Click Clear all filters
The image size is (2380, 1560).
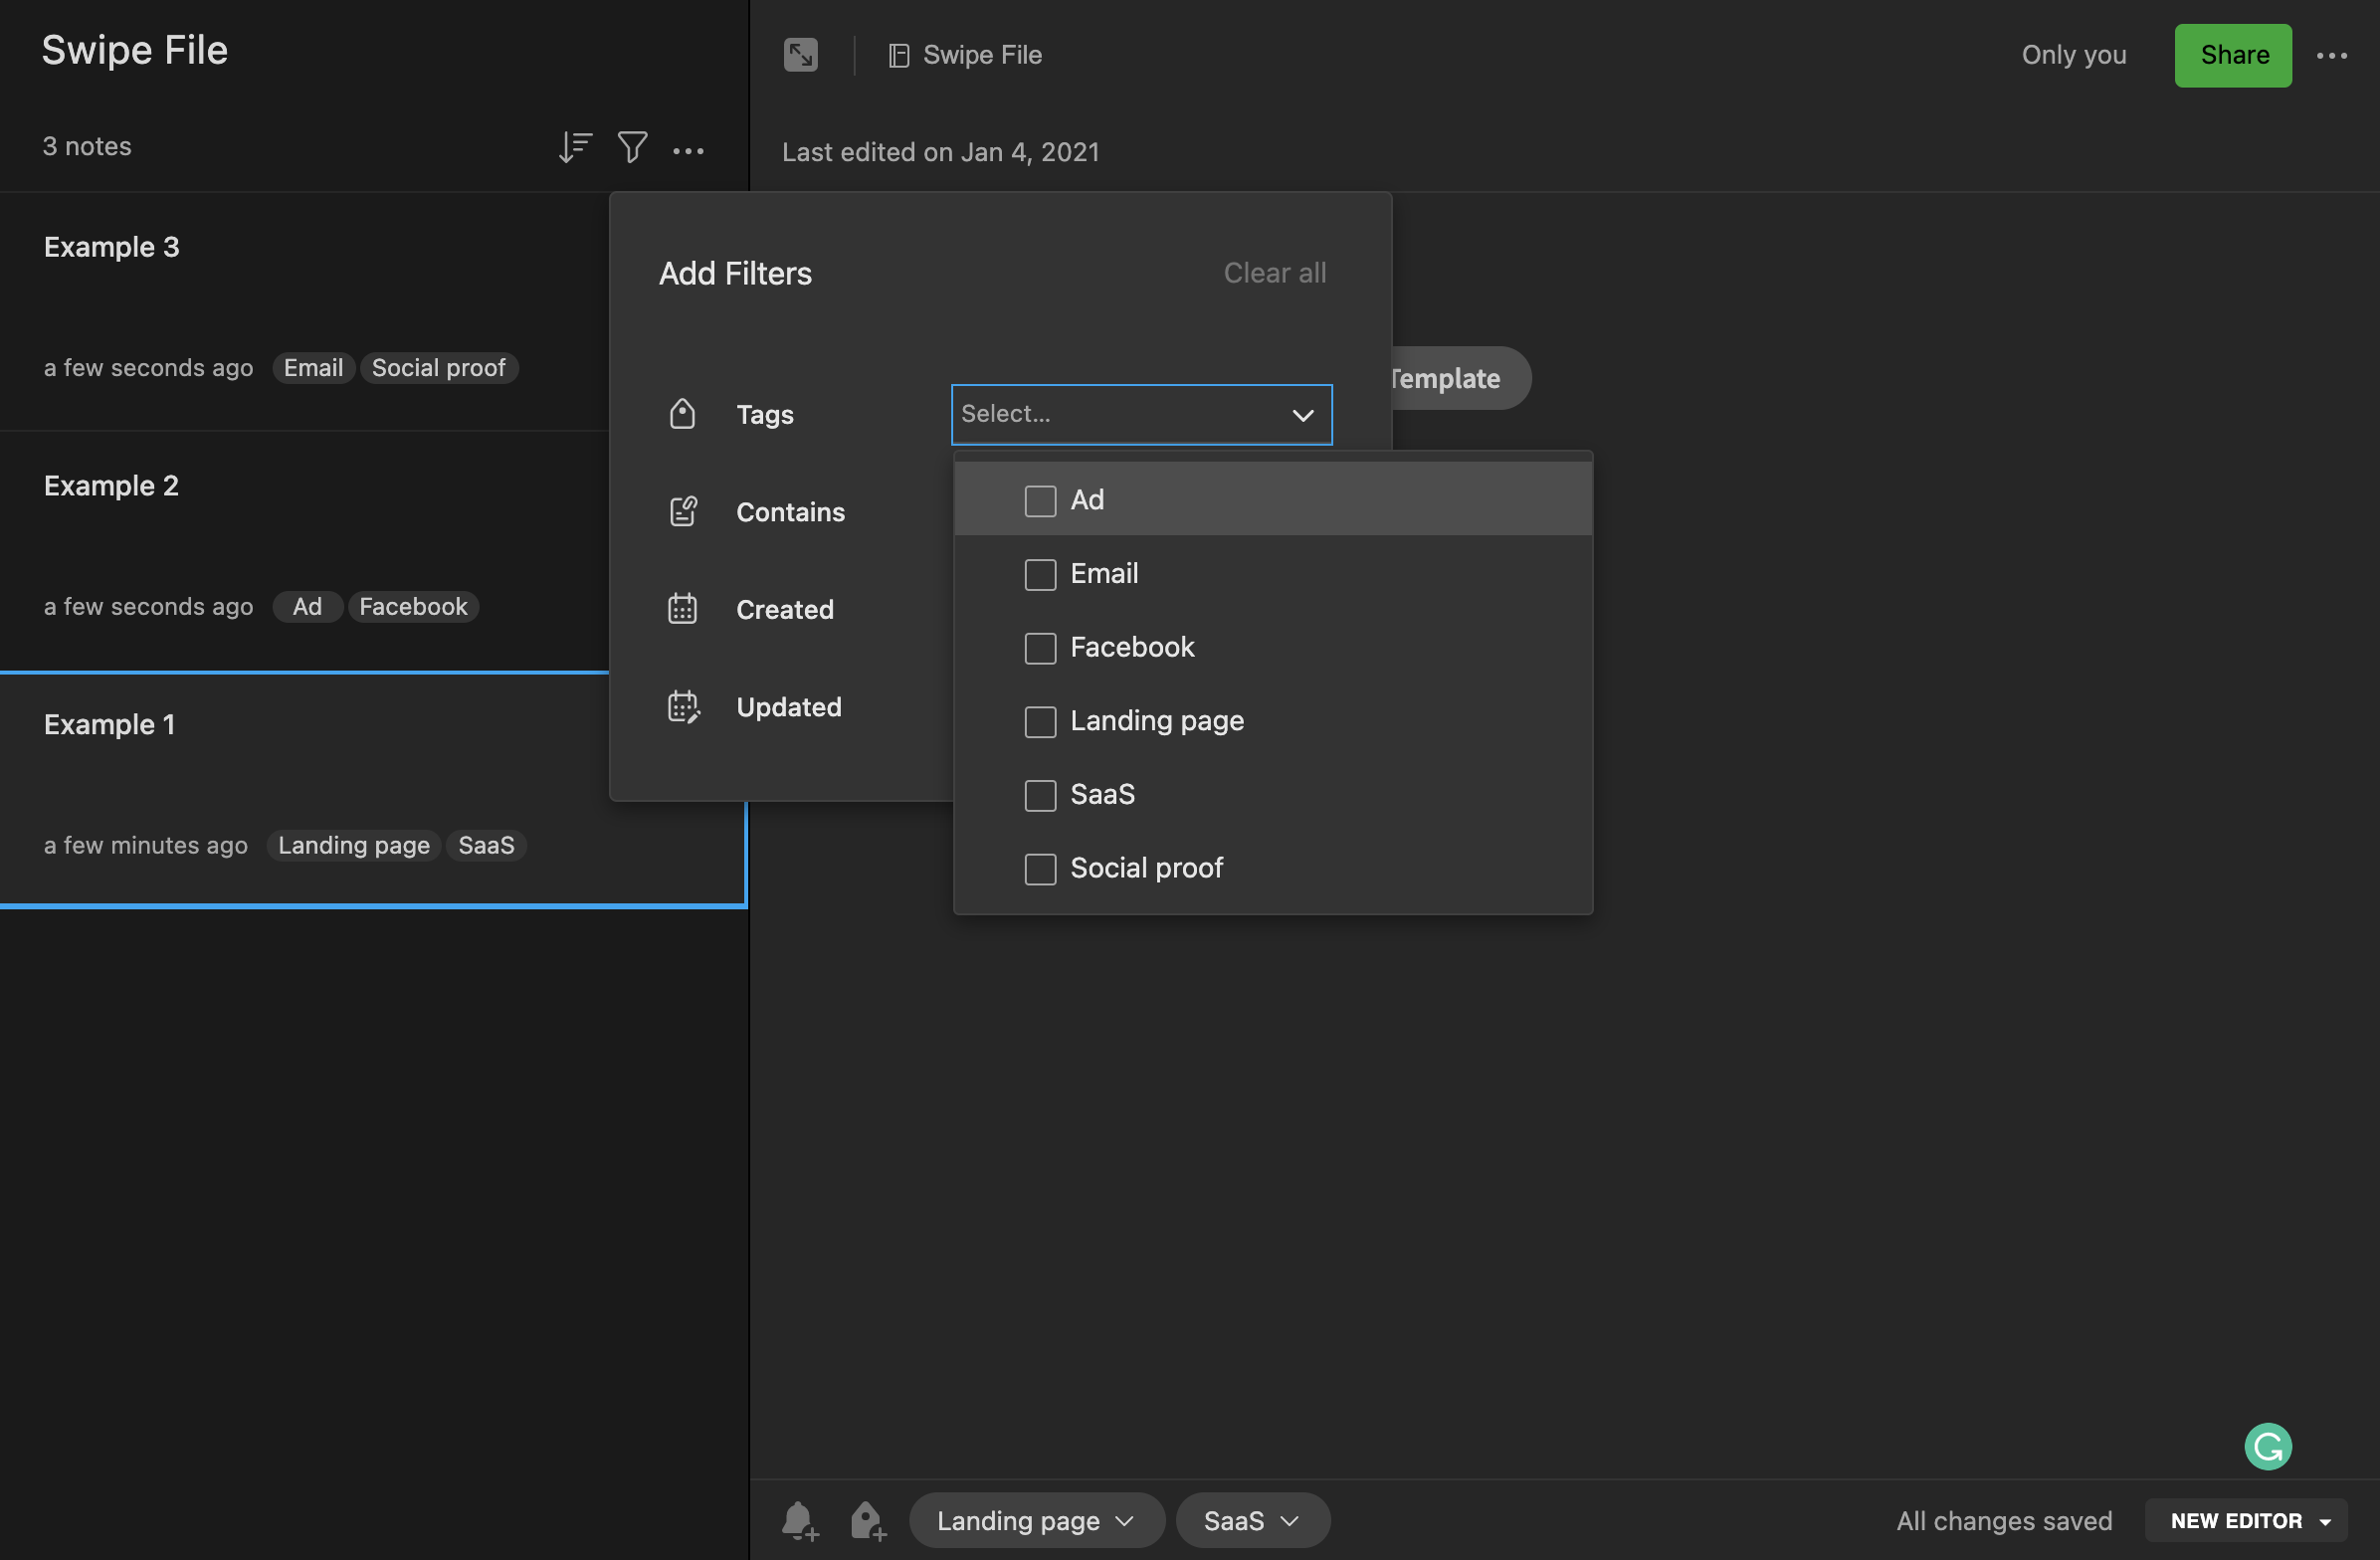point(1275,273)
